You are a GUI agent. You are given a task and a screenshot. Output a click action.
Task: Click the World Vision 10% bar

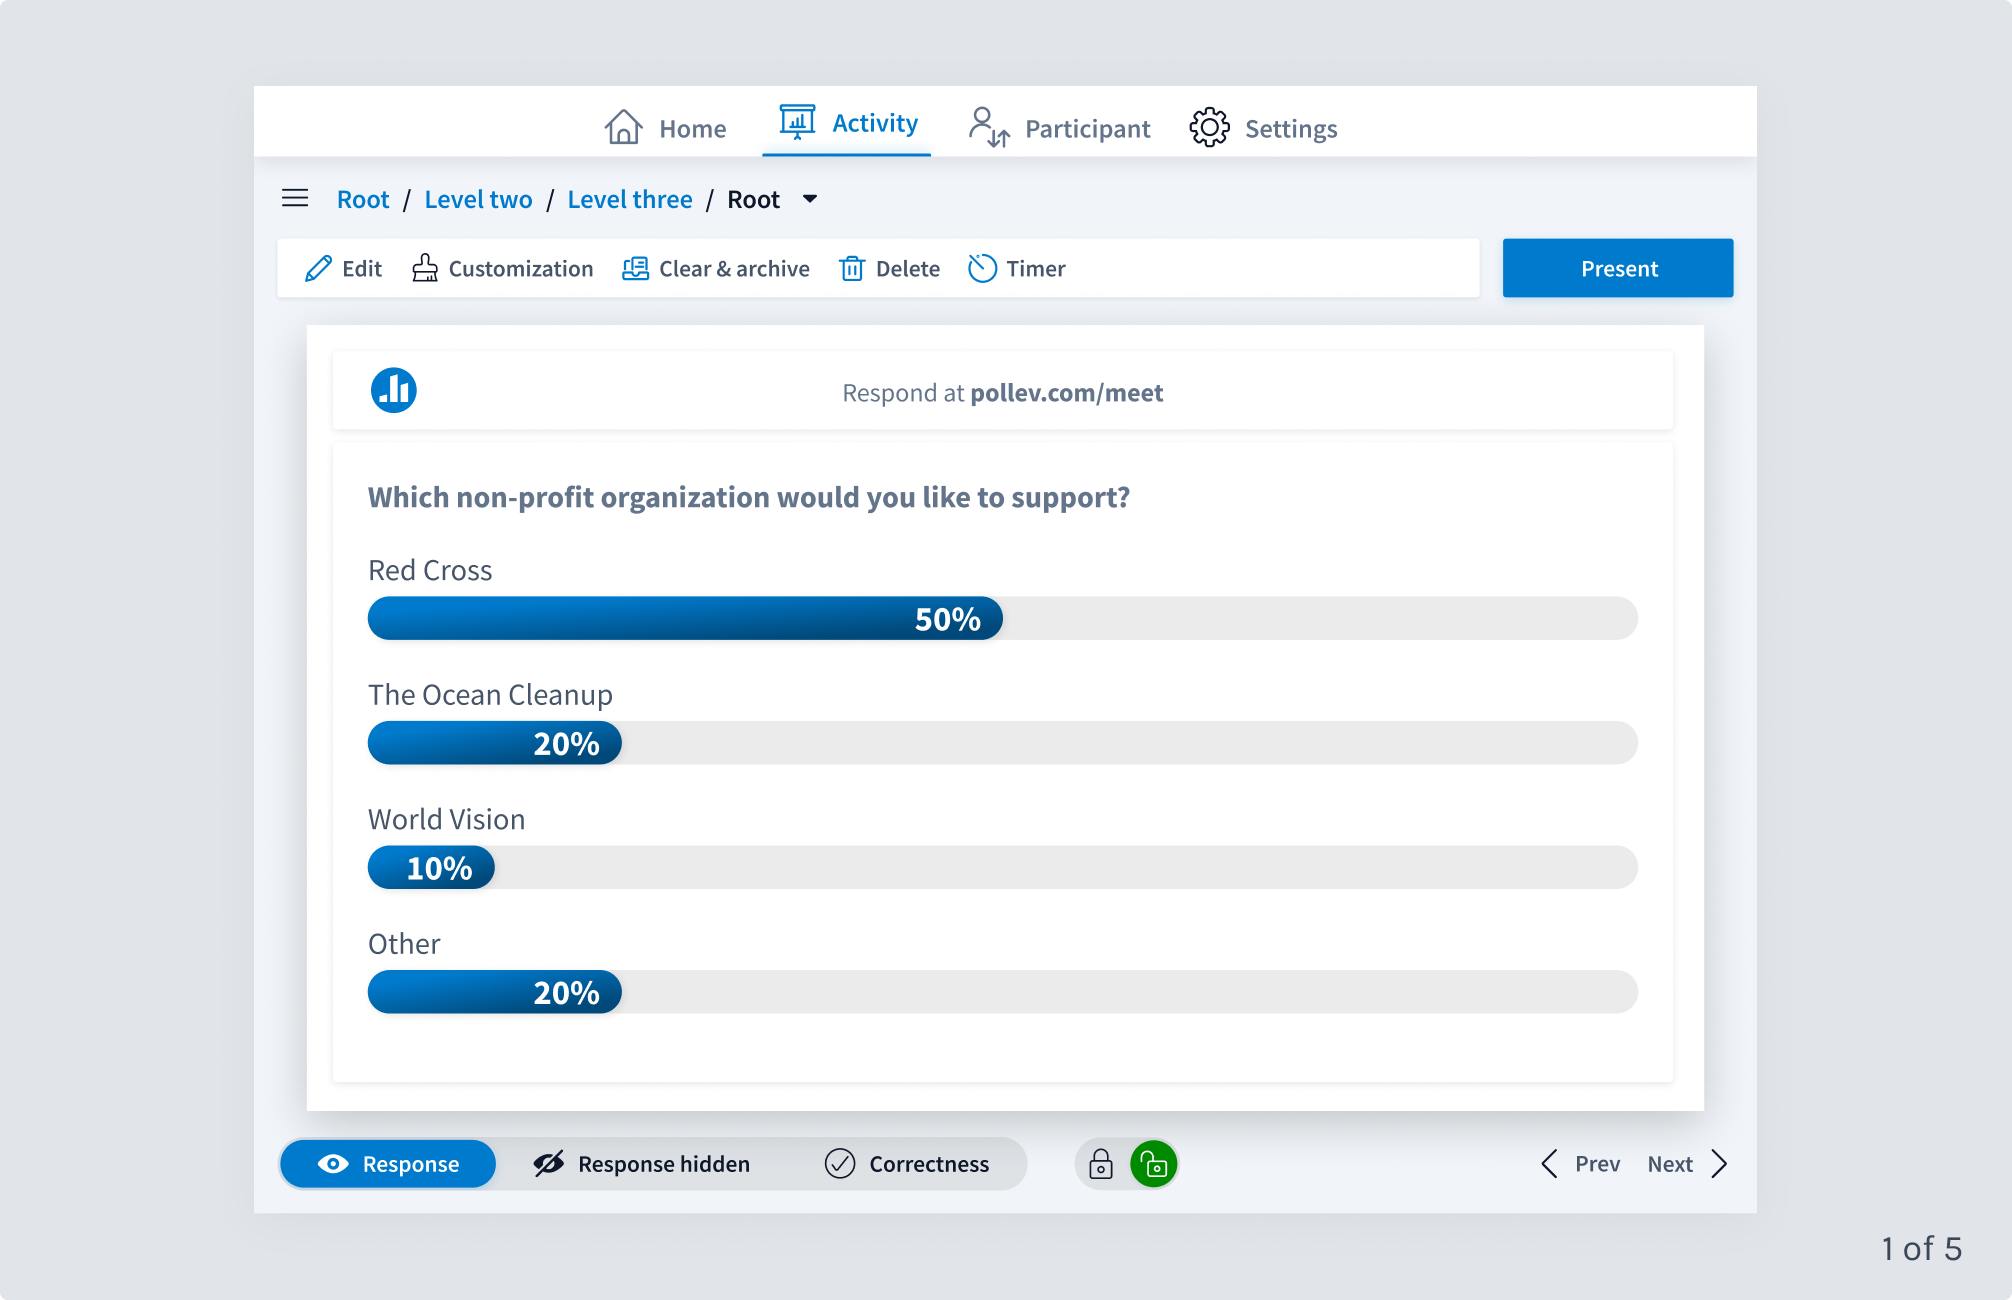click(x=431, y=867)
